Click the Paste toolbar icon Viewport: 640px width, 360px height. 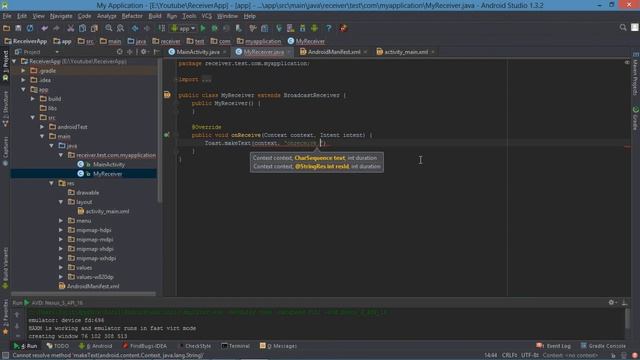click(94, 28)
